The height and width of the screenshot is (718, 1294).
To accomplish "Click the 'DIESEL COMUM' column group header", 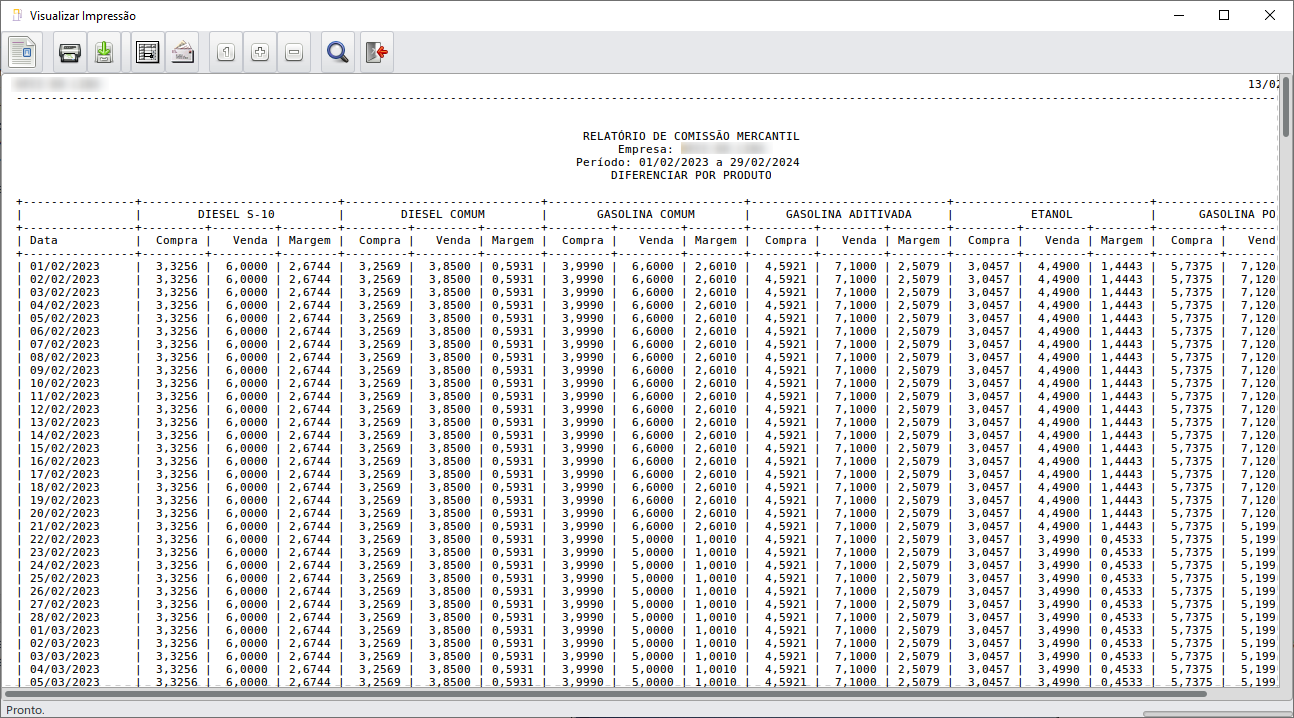I will [x=443, y=214].
